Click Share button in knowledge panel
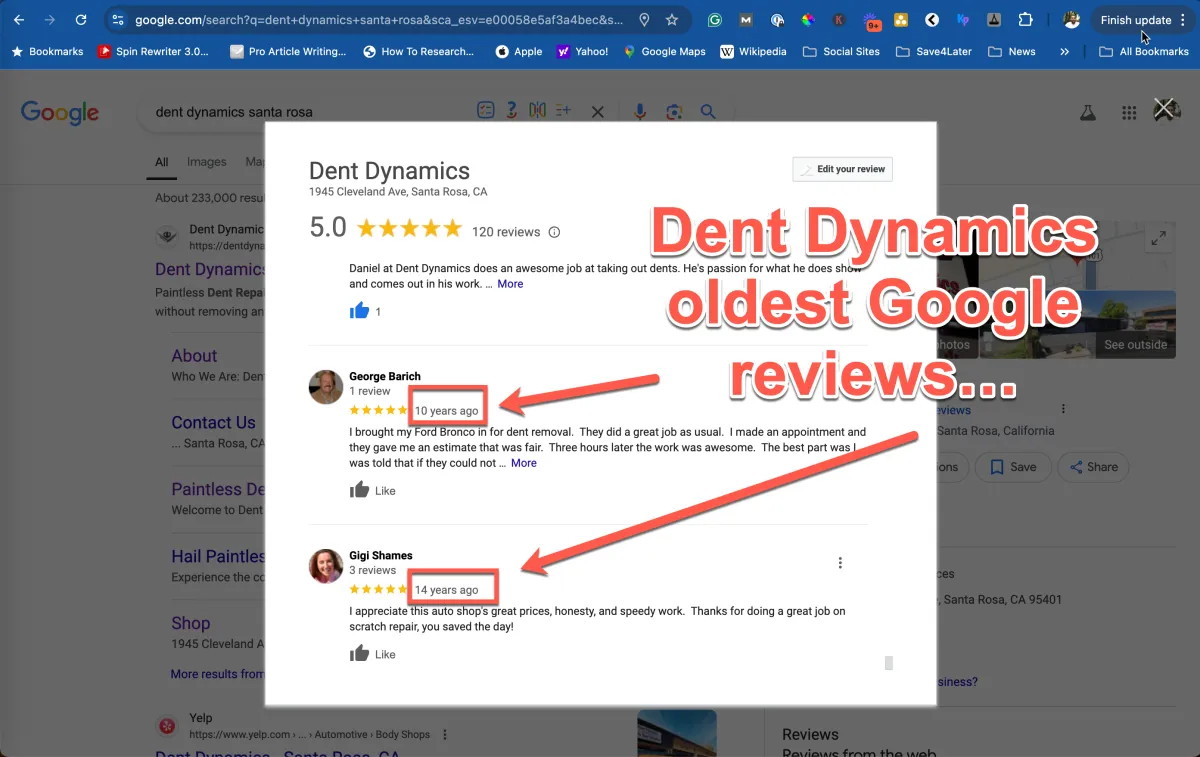The image size is (1200, 757). (1094, 467)
